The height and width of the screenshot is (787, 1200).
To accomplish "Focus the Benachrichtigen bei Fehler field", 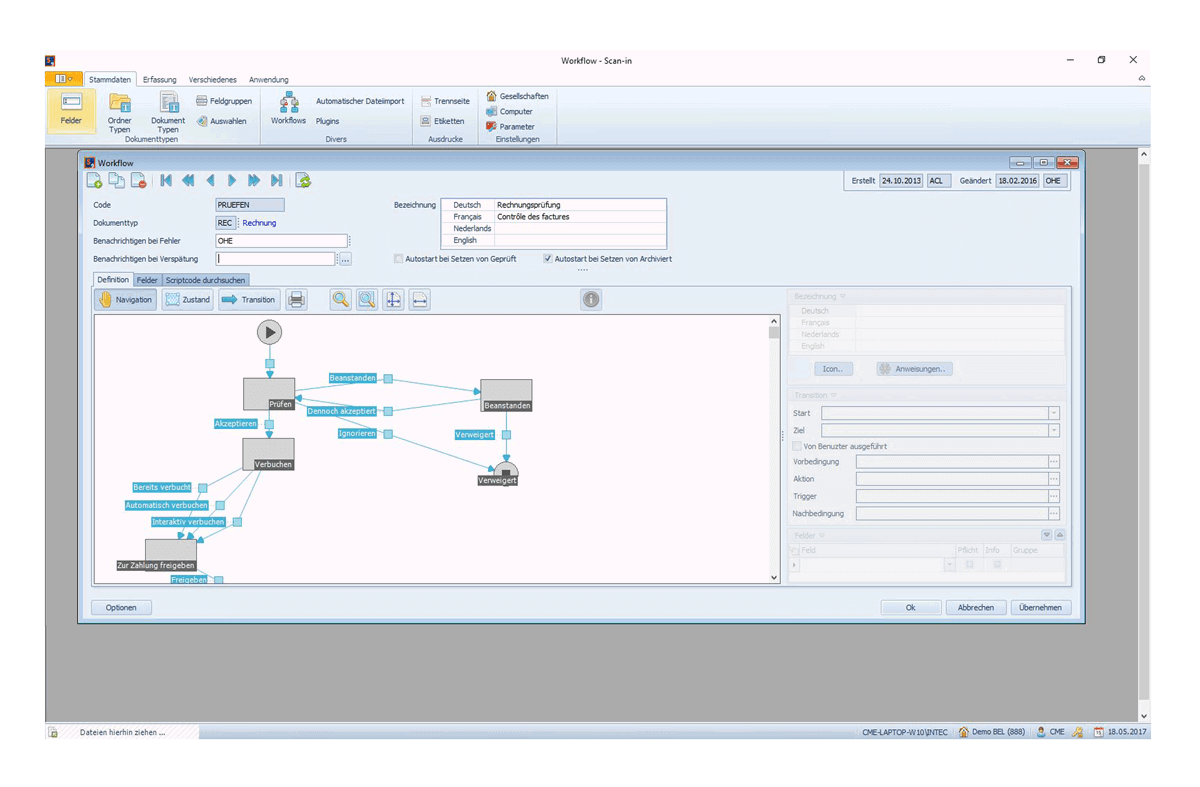I will (281, 241).
